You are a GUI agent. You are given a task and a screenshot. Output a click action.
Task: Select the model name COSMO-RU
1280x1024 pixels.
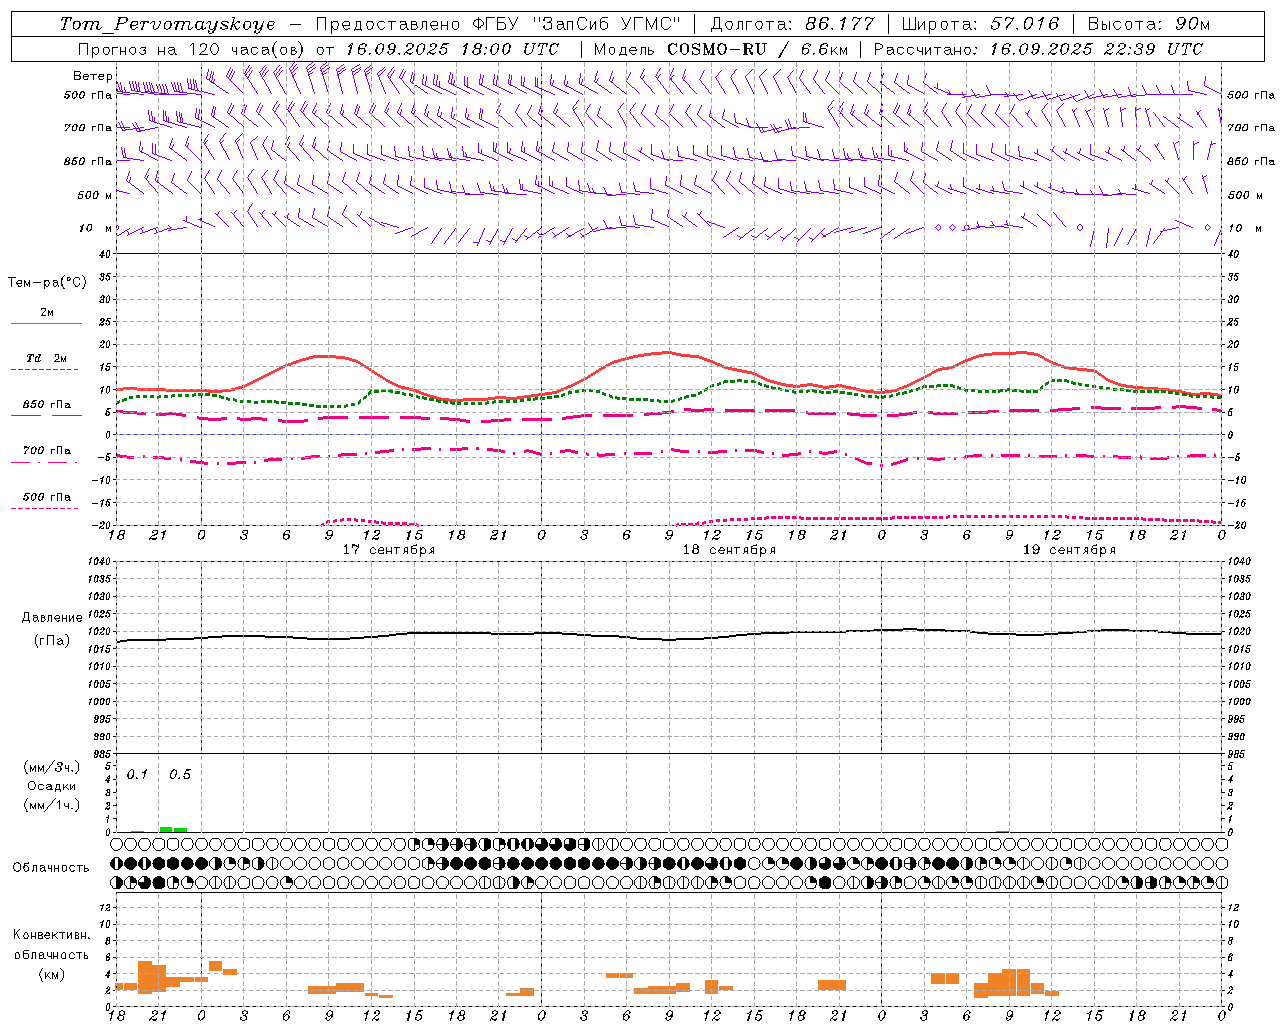pyautogui.click(x=715, y=49)
